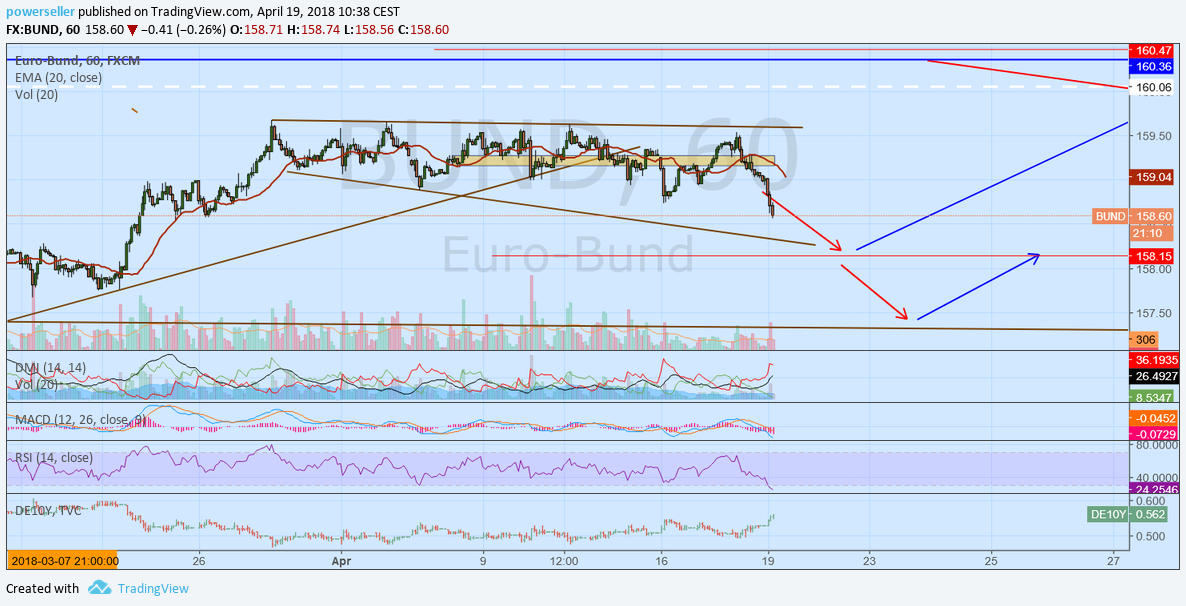Click the 0.500 DE10Y axis tick
This screenshot has width=1186, height=606.
[1149, 536]
